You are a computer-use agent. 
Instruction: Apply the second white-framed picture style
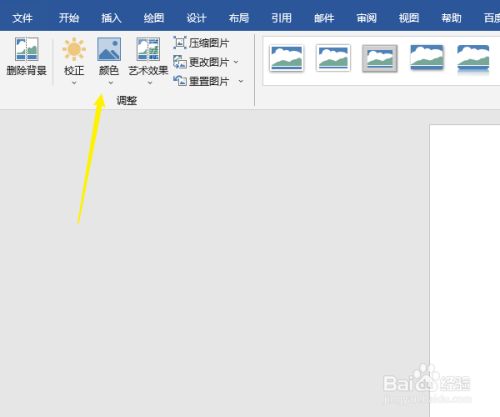click(x=333, y=58)
